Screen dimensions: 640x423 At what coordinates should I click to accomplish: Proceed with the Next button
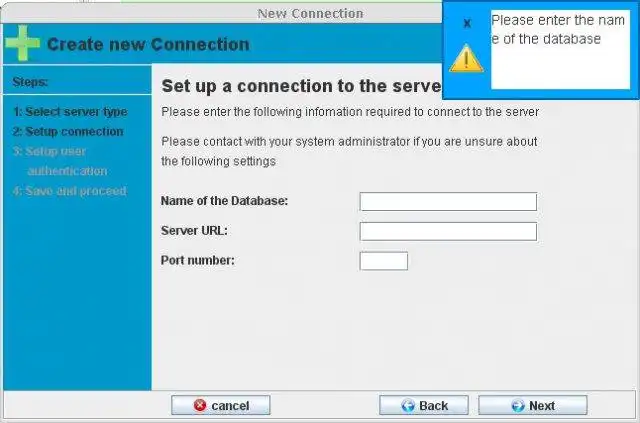point(533,405)
